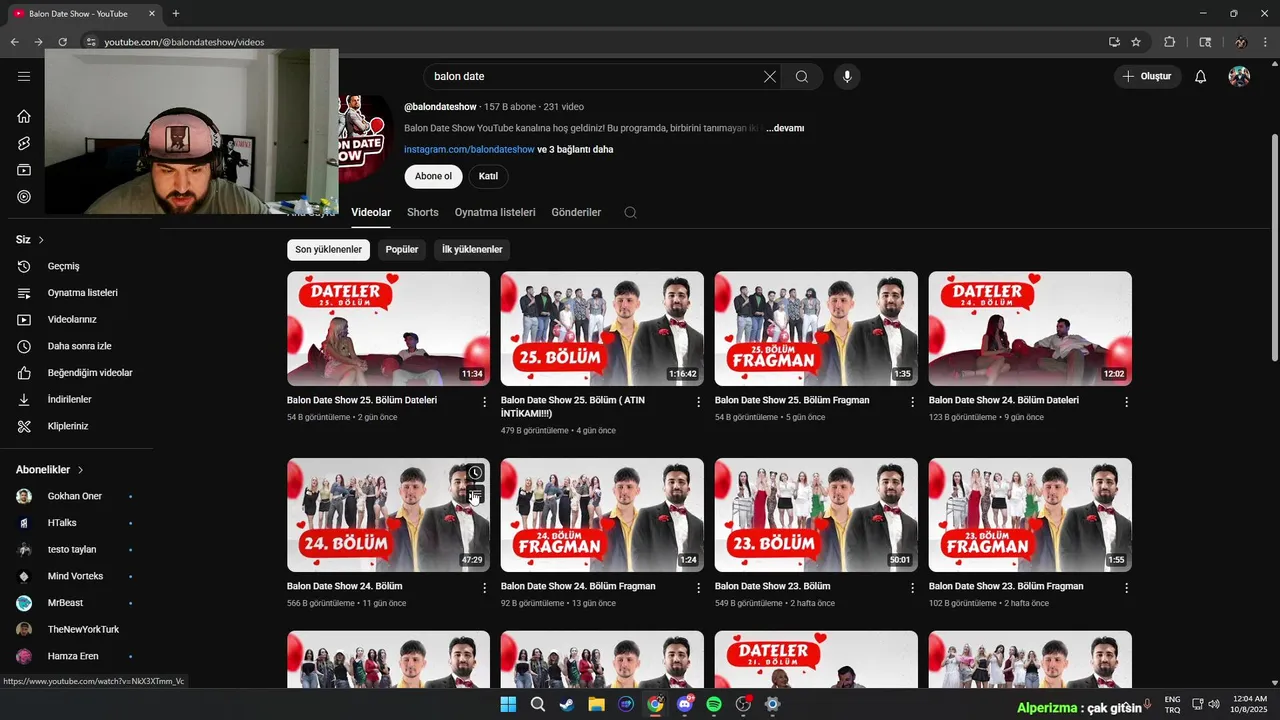This screenshot has width=1280, height=720.
Task: Open the browser extensions puzzle icon
Action: pyautogui.click(x=1169, y=42)
